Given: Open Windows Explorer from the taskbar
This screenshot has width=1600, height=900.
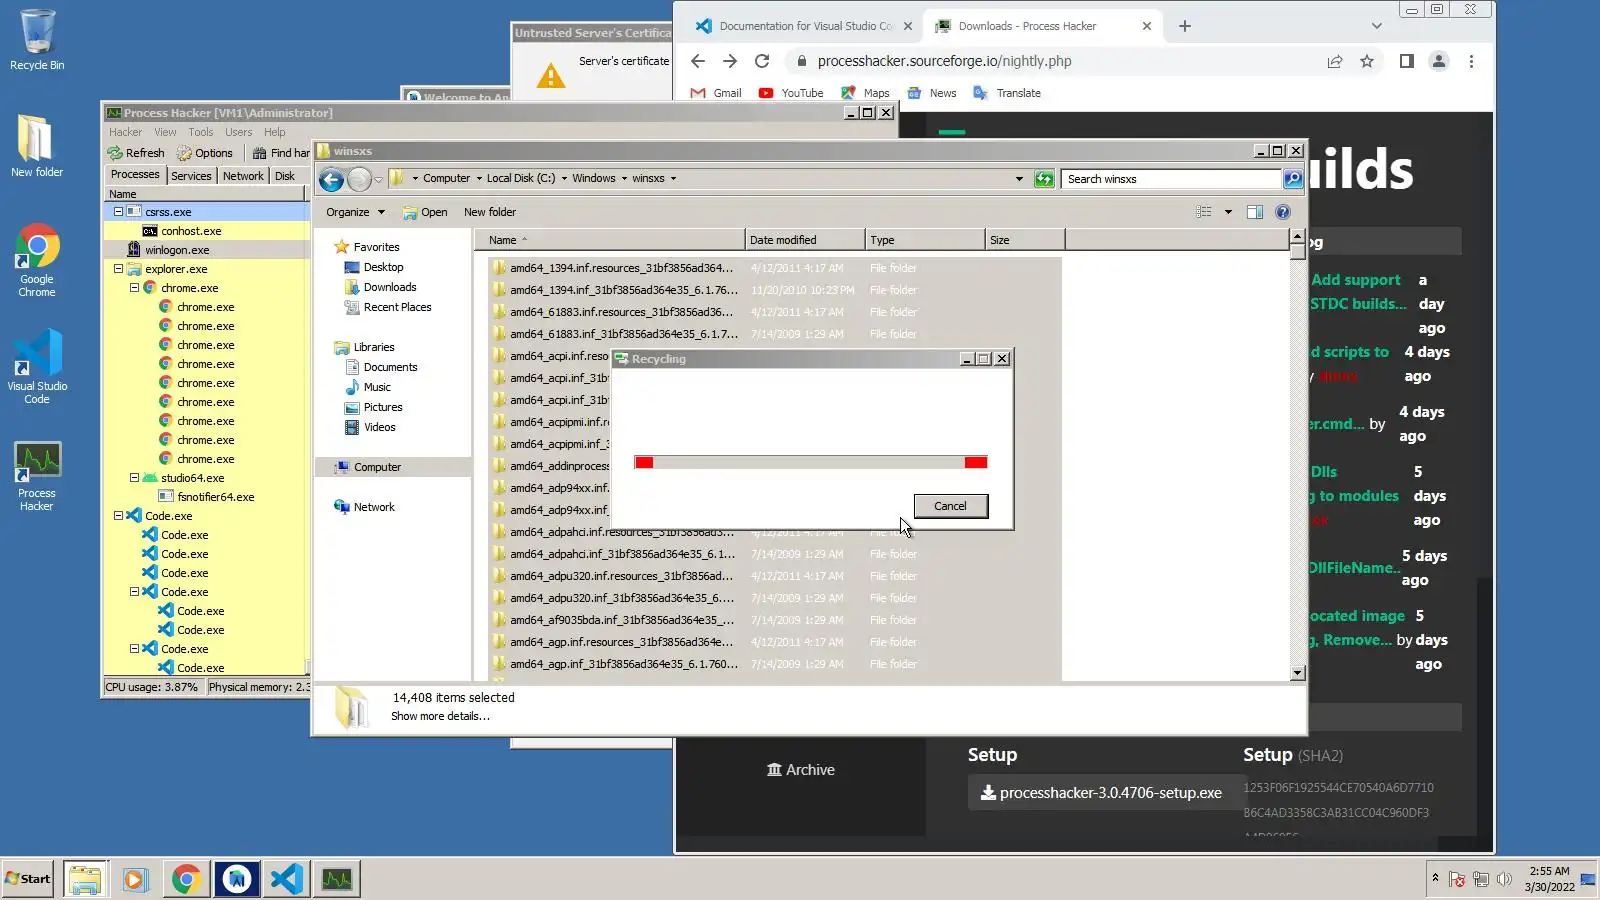Looking at the screenshot, I should pyautogui.click(x=85, y=879).
